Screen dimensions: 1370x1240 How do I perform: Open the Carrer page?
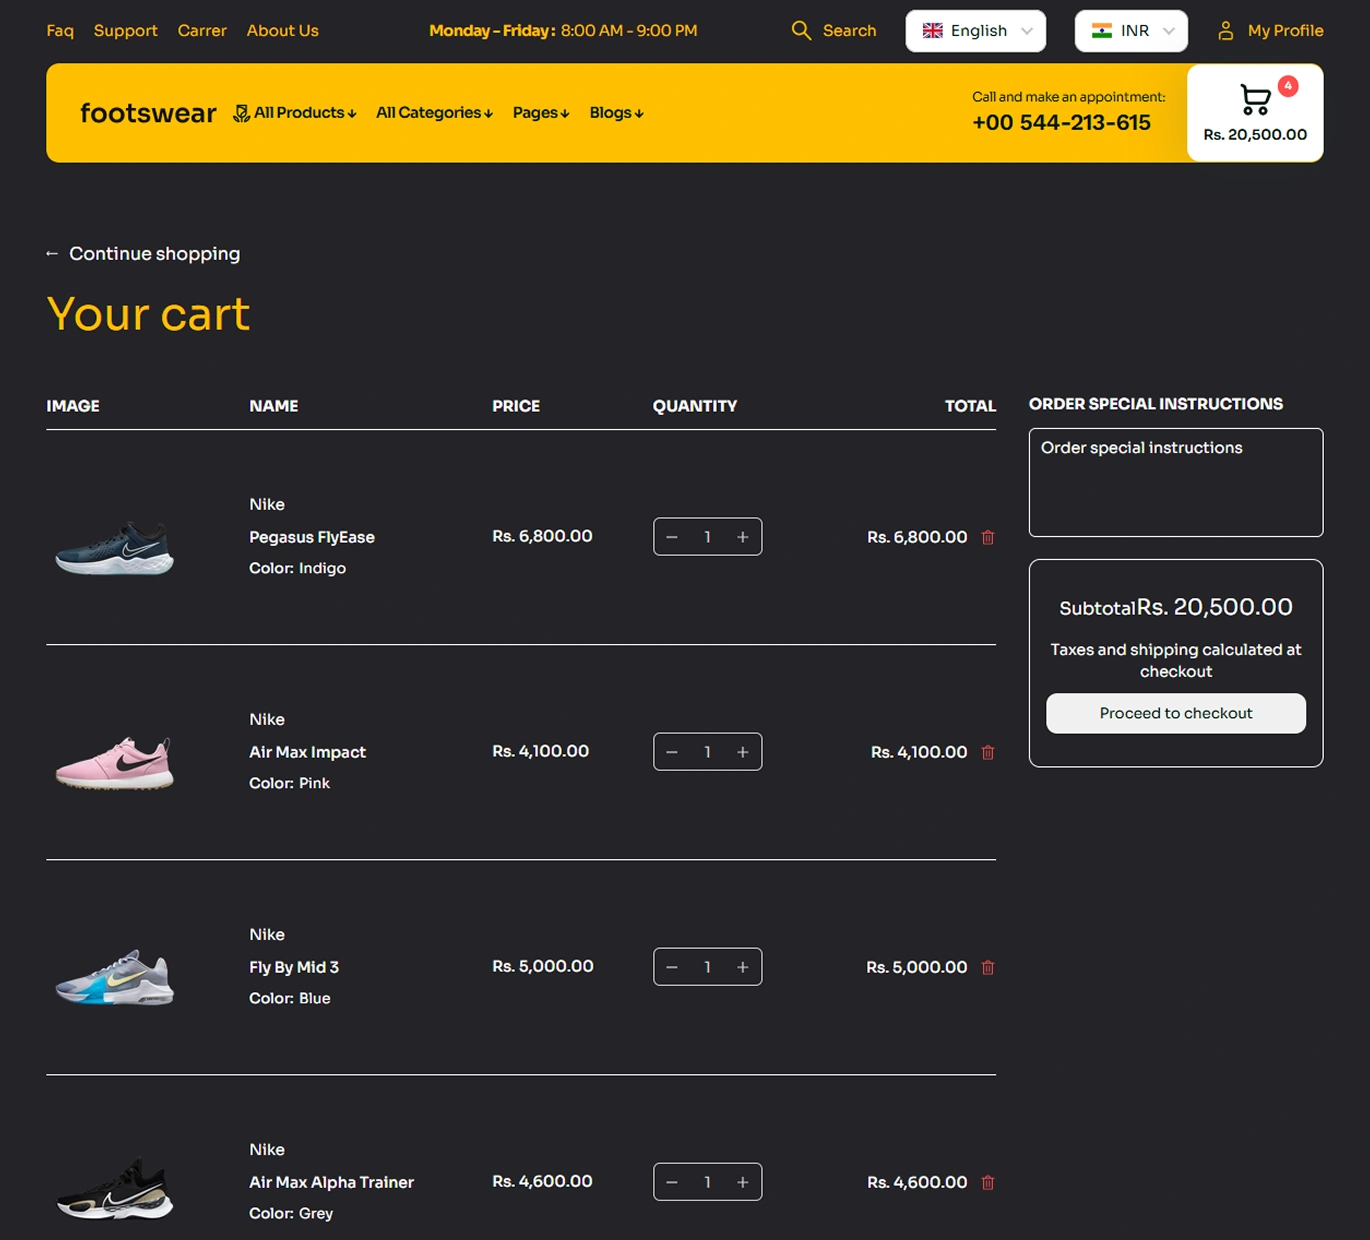click(x=202, y=31)
